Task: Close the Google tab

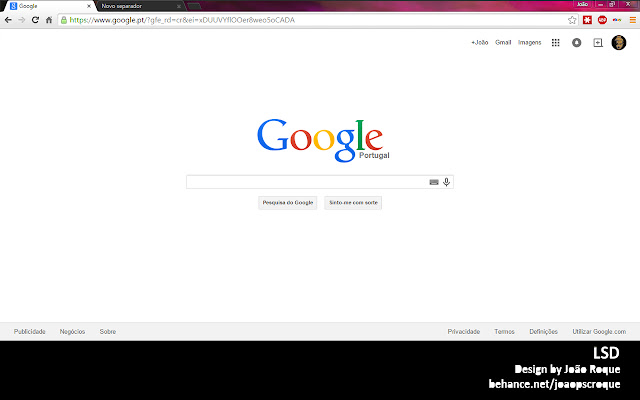Action: tap(89, 6)
